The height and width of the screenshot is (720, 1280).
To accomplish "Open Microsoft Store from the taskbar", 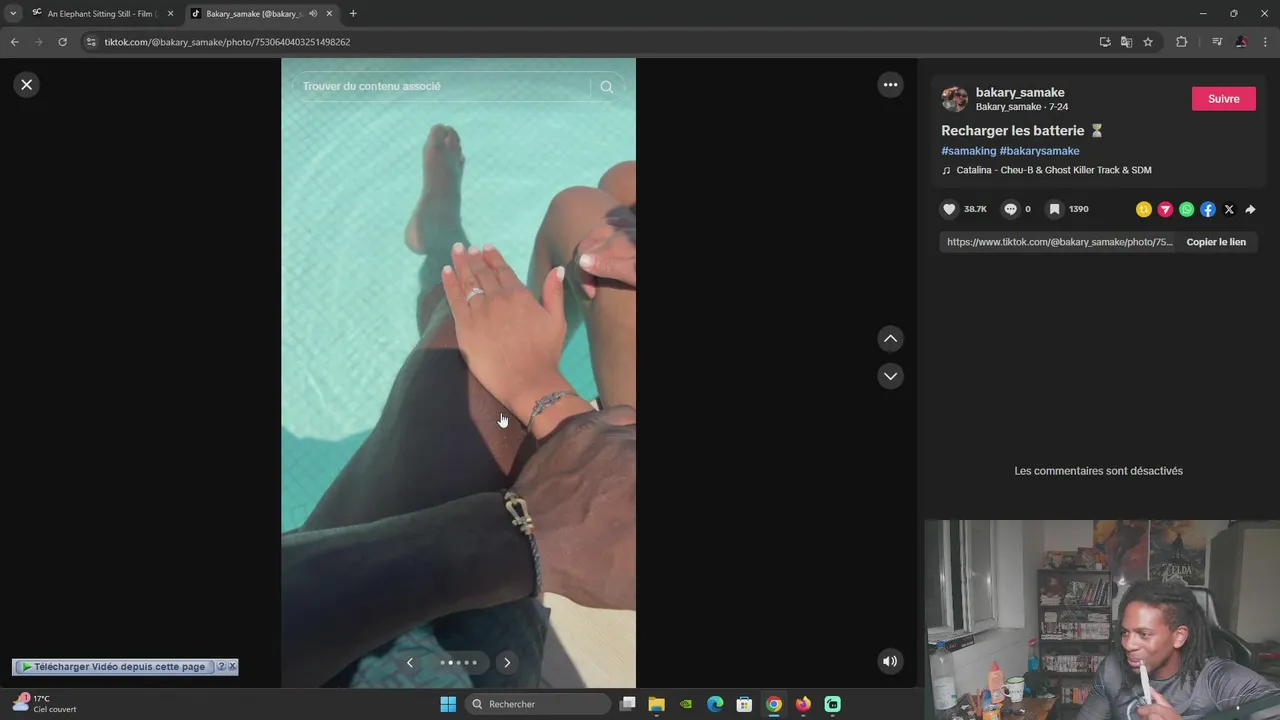I will tap(744, 704).
